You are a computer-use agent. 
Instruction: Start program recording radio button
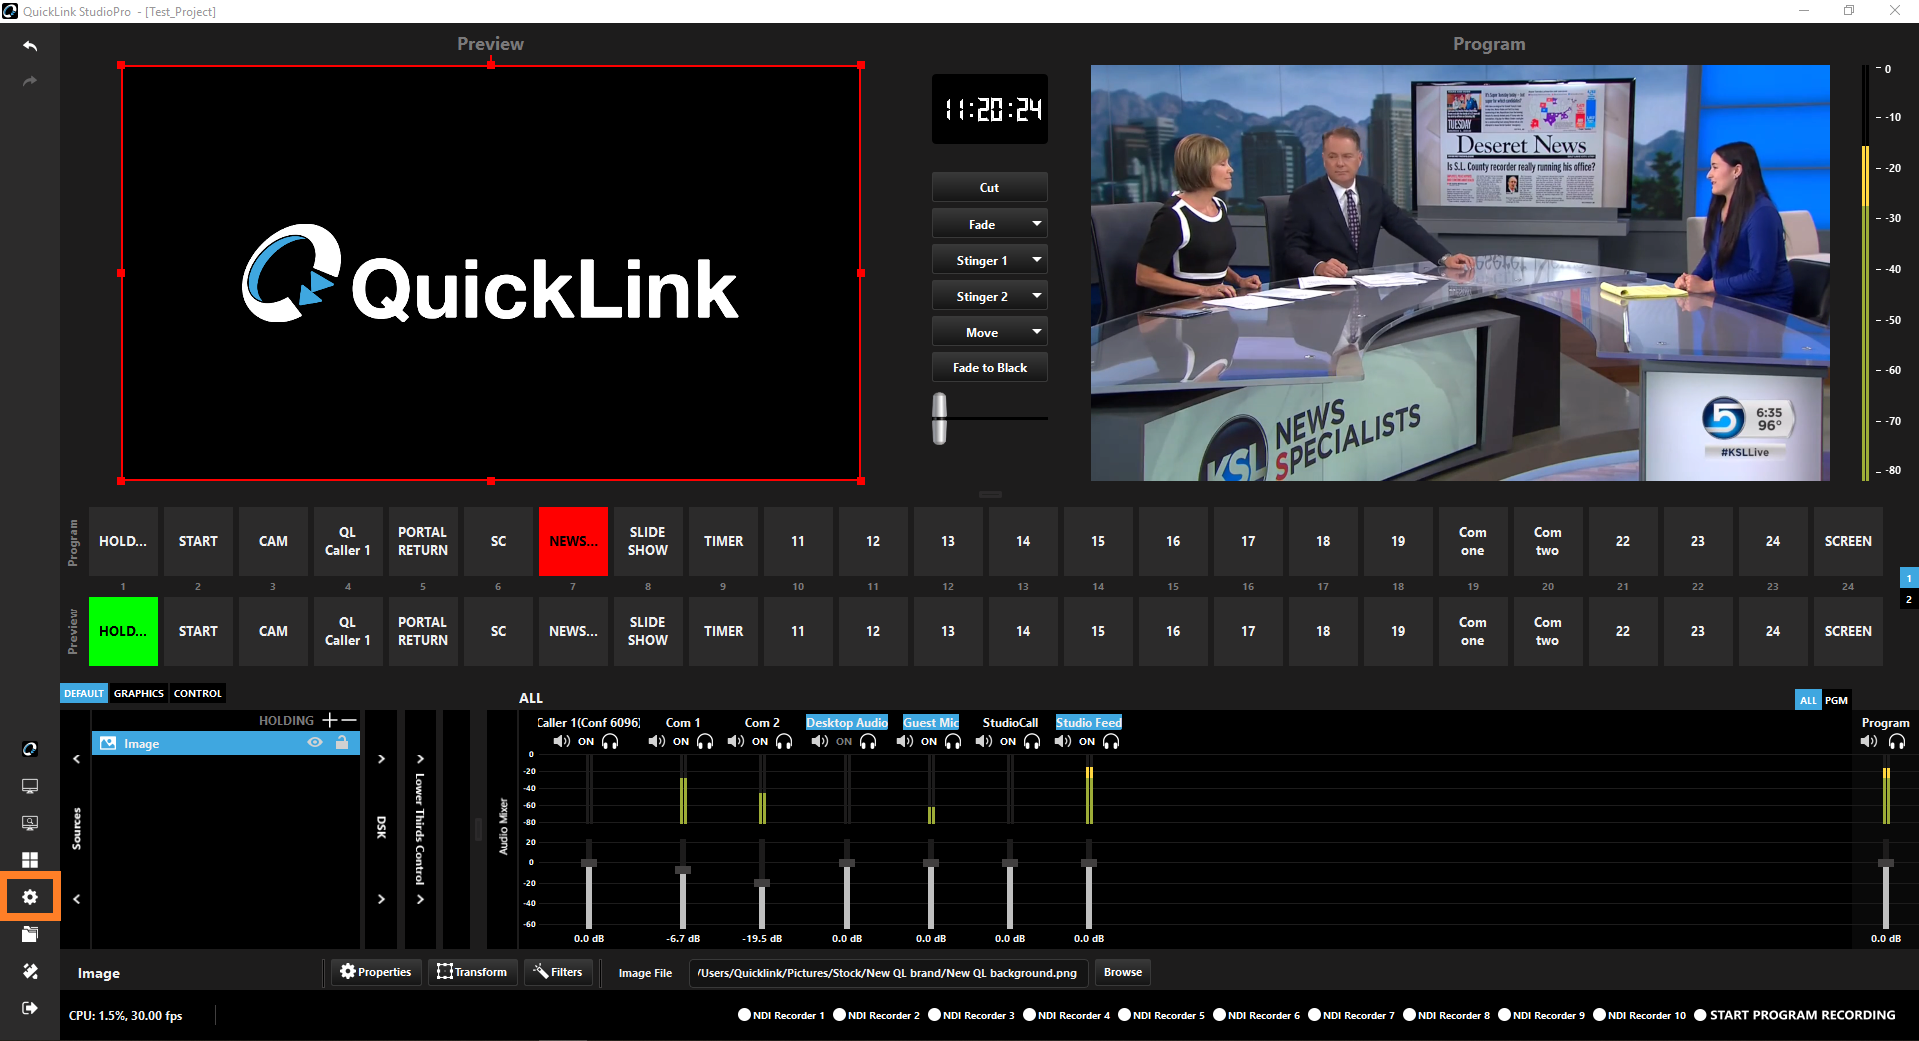(1700, 1015)
